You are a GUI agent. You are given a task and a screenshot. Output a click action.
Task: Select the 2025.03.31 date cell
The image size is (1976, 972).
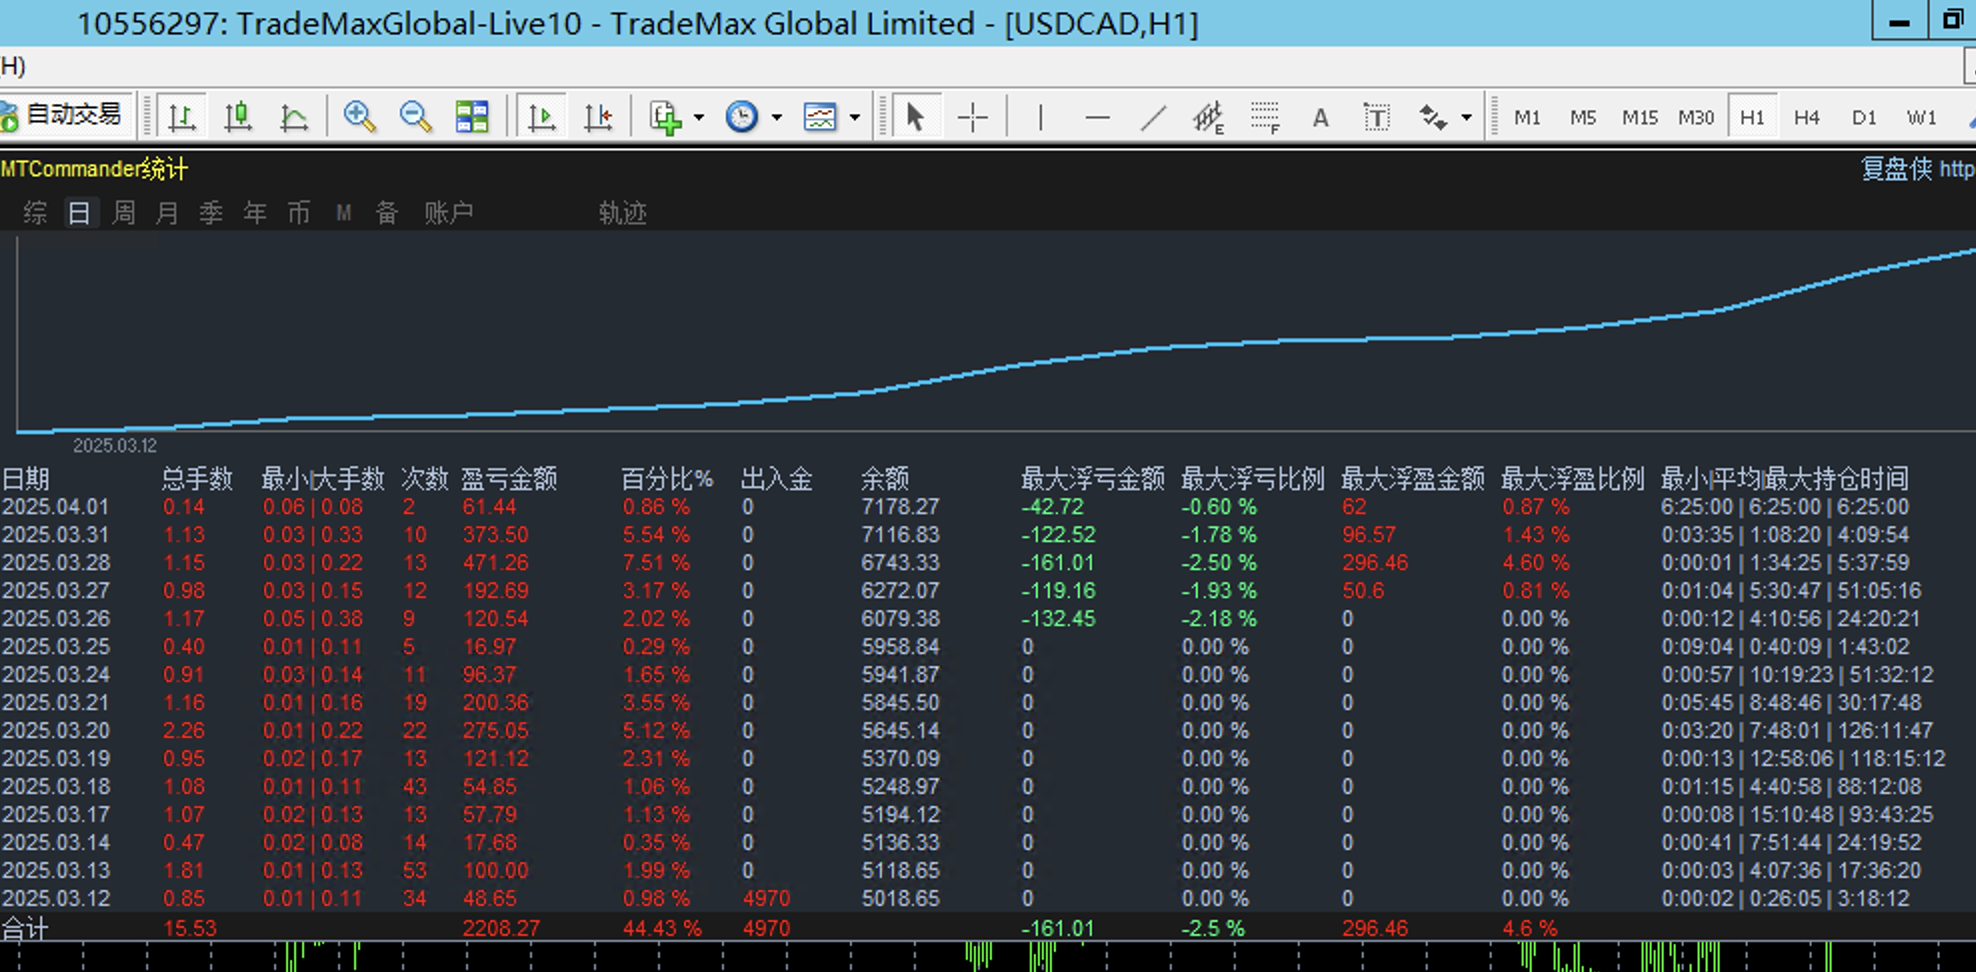click(56, 535)
